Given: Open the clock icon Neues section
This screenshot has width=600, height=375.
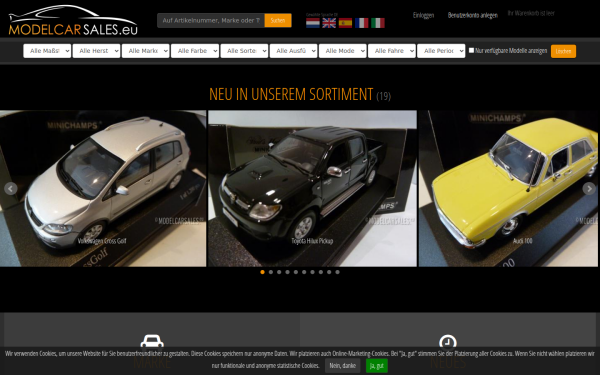Looking at the screenshot, I should (448, 342).
